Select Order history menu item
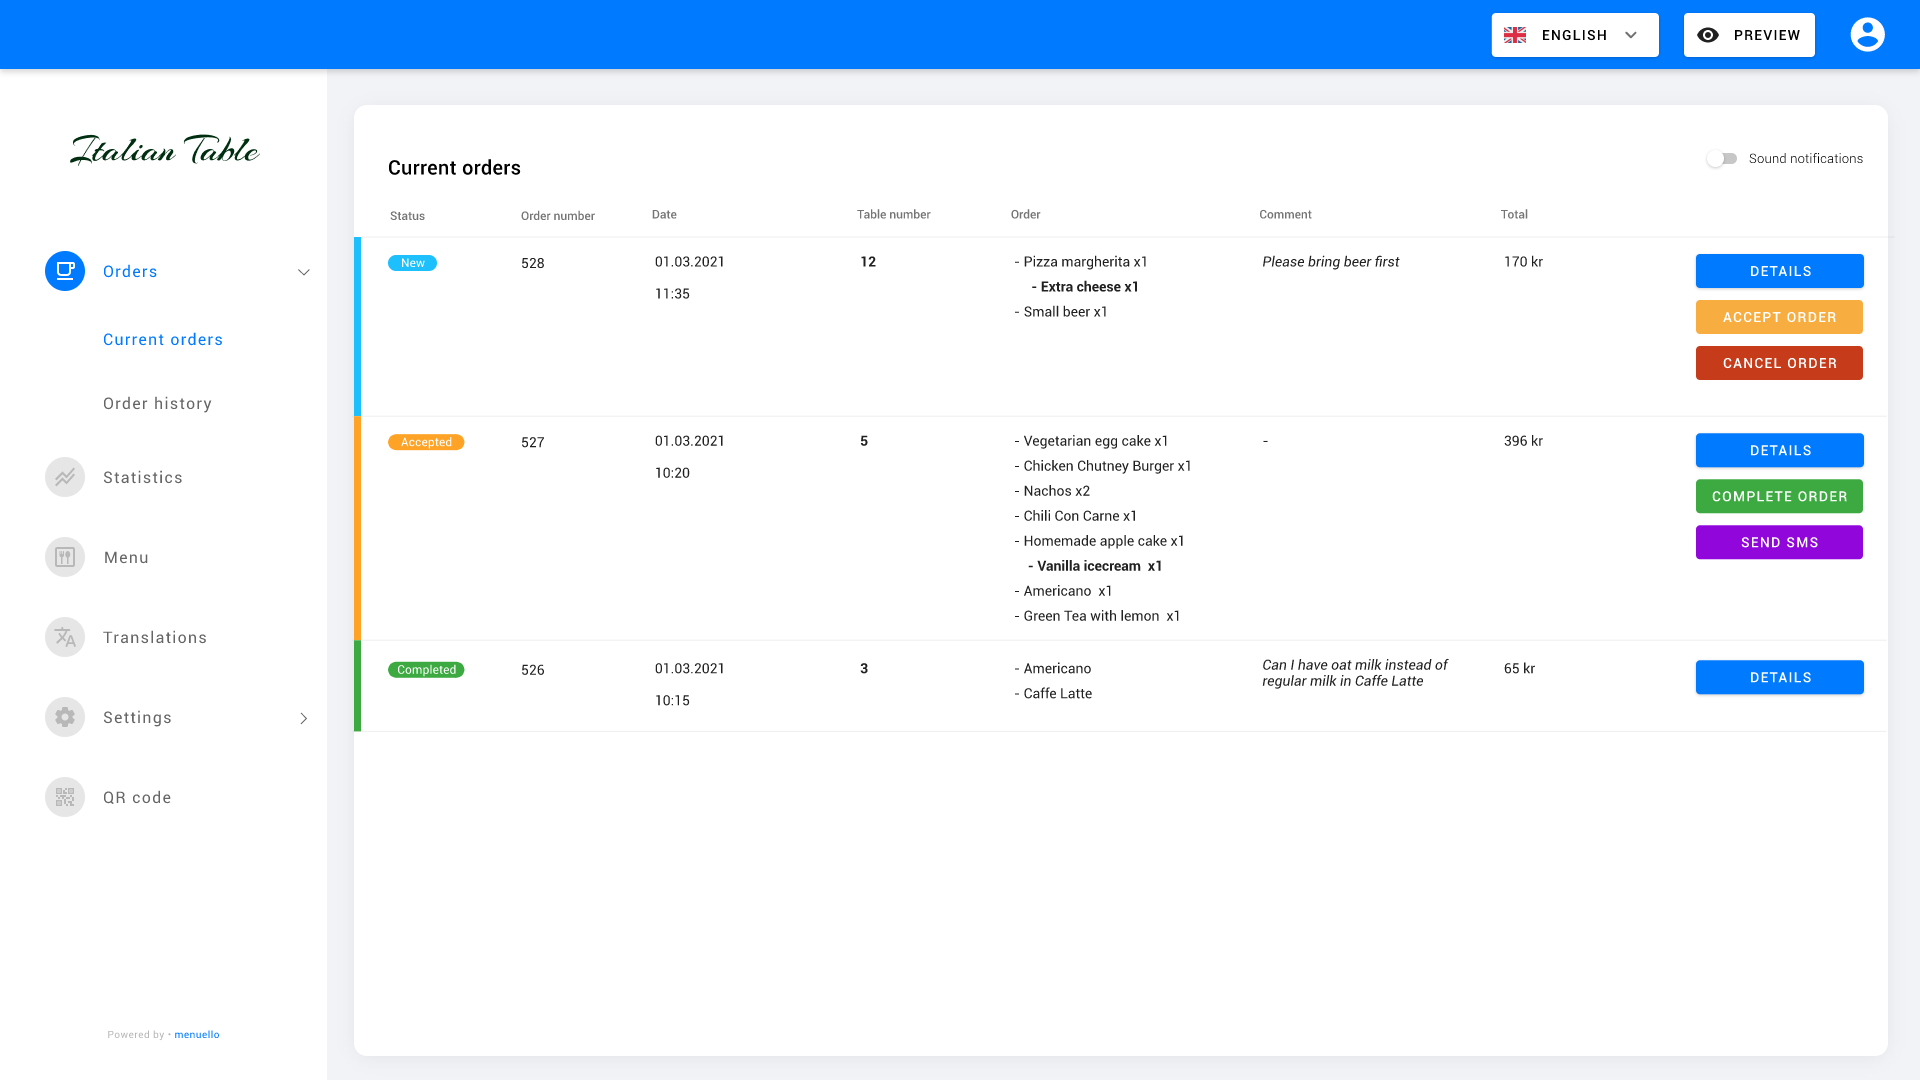 157,404
